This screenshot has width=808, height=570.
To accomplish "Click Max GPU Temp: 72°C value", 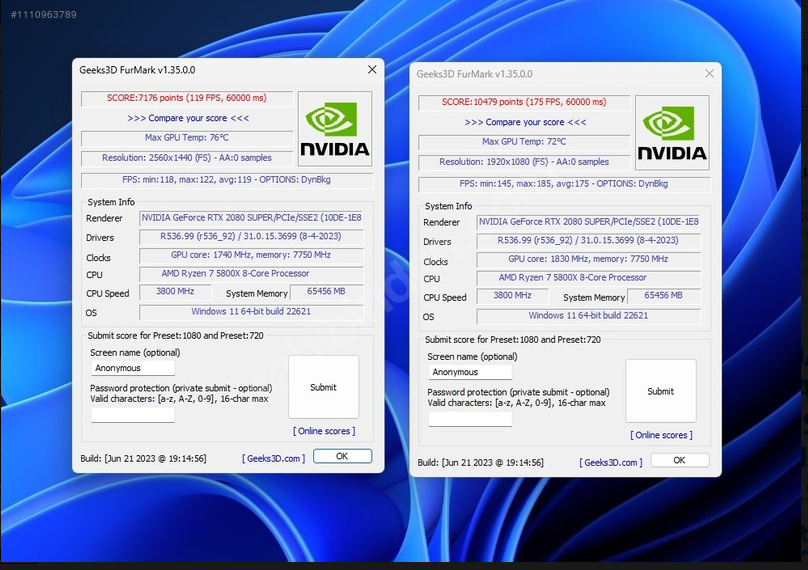I will (524, 142).
